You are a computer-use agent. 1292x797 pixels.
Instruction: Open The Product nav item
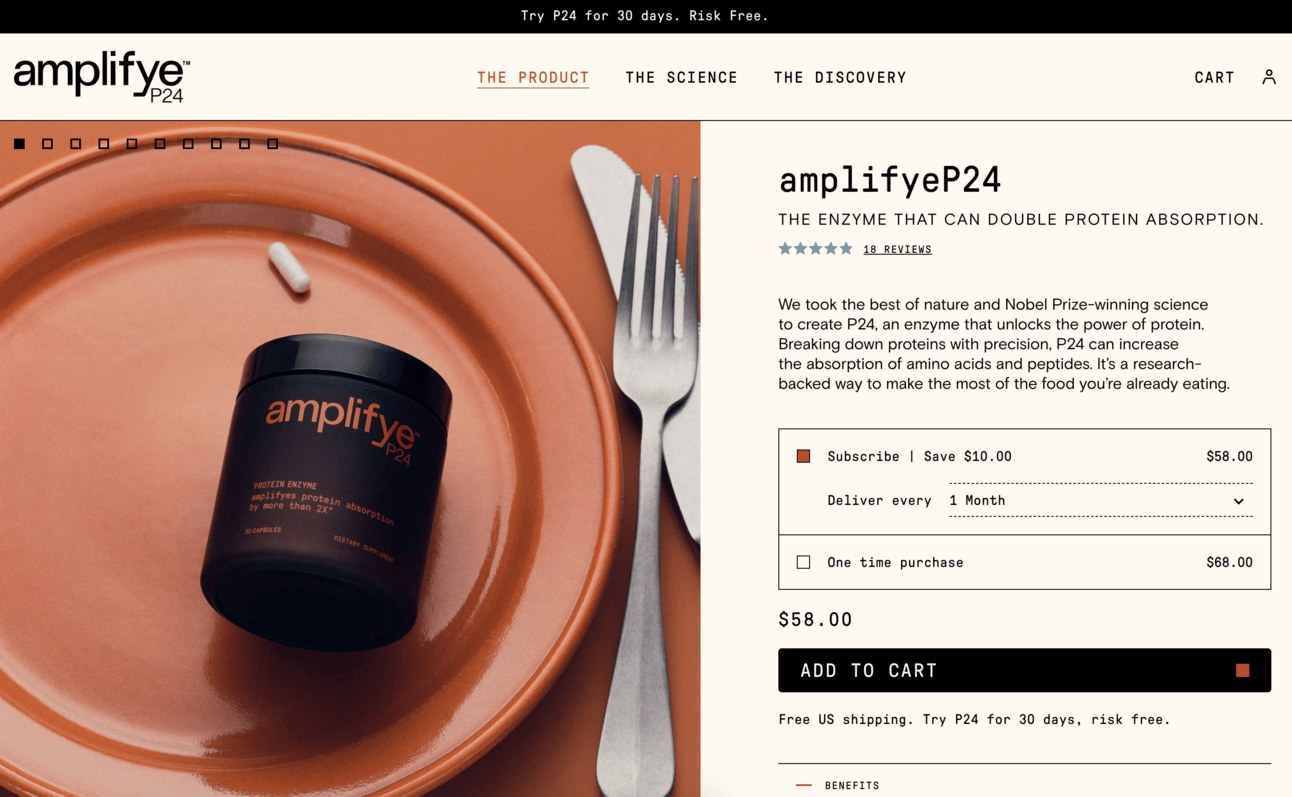pyautogui.click(x=533, y=78)
